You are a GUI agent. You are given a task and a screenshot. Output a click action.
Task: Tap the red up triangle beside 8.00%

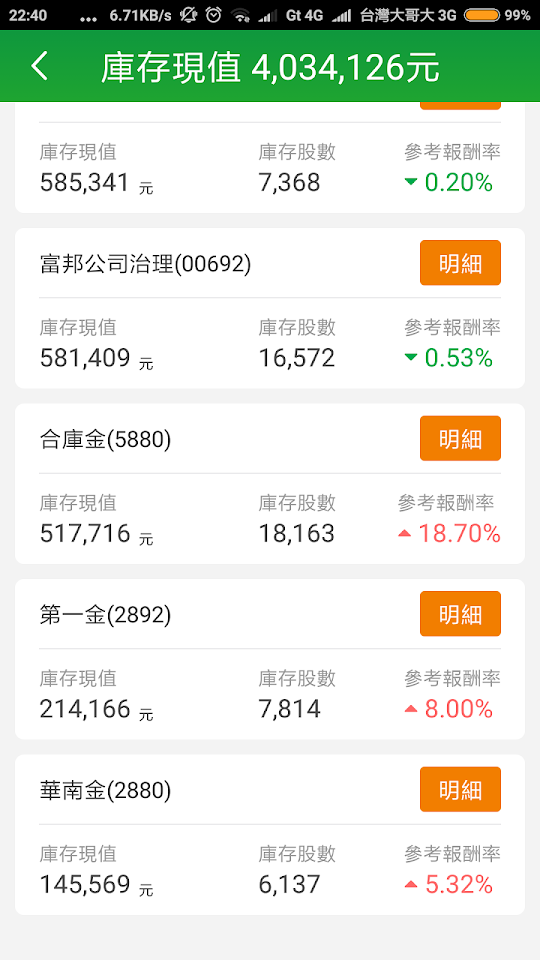point(411,709)
